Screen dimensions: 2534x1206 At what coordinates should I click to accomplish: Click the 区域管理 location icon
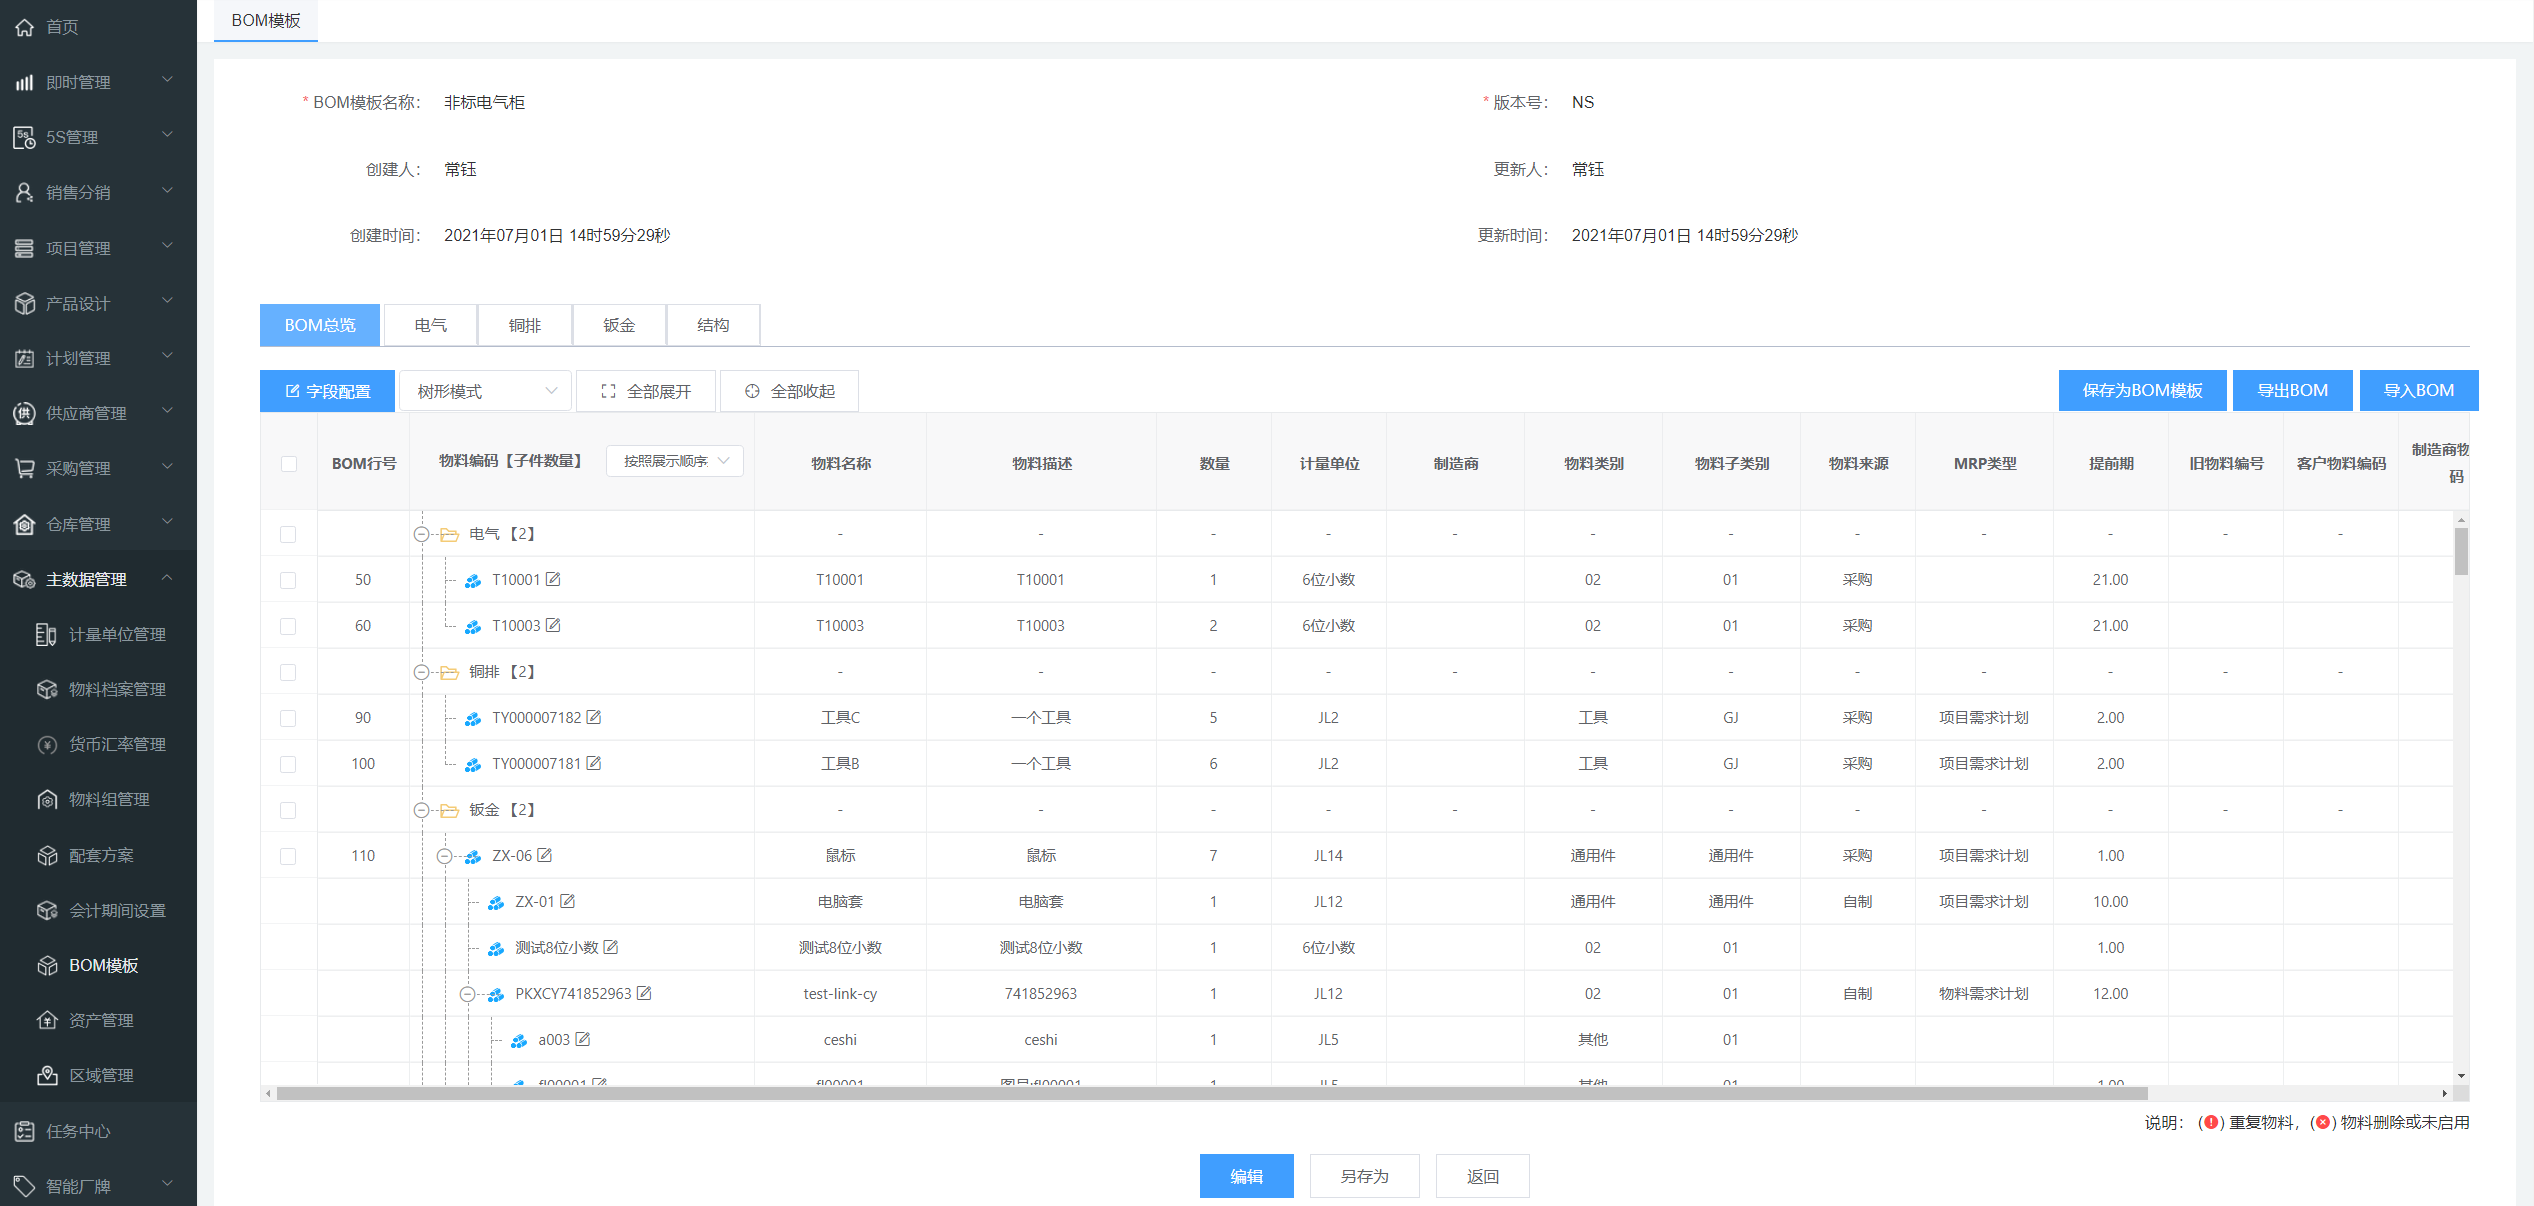coord(47,1075)
